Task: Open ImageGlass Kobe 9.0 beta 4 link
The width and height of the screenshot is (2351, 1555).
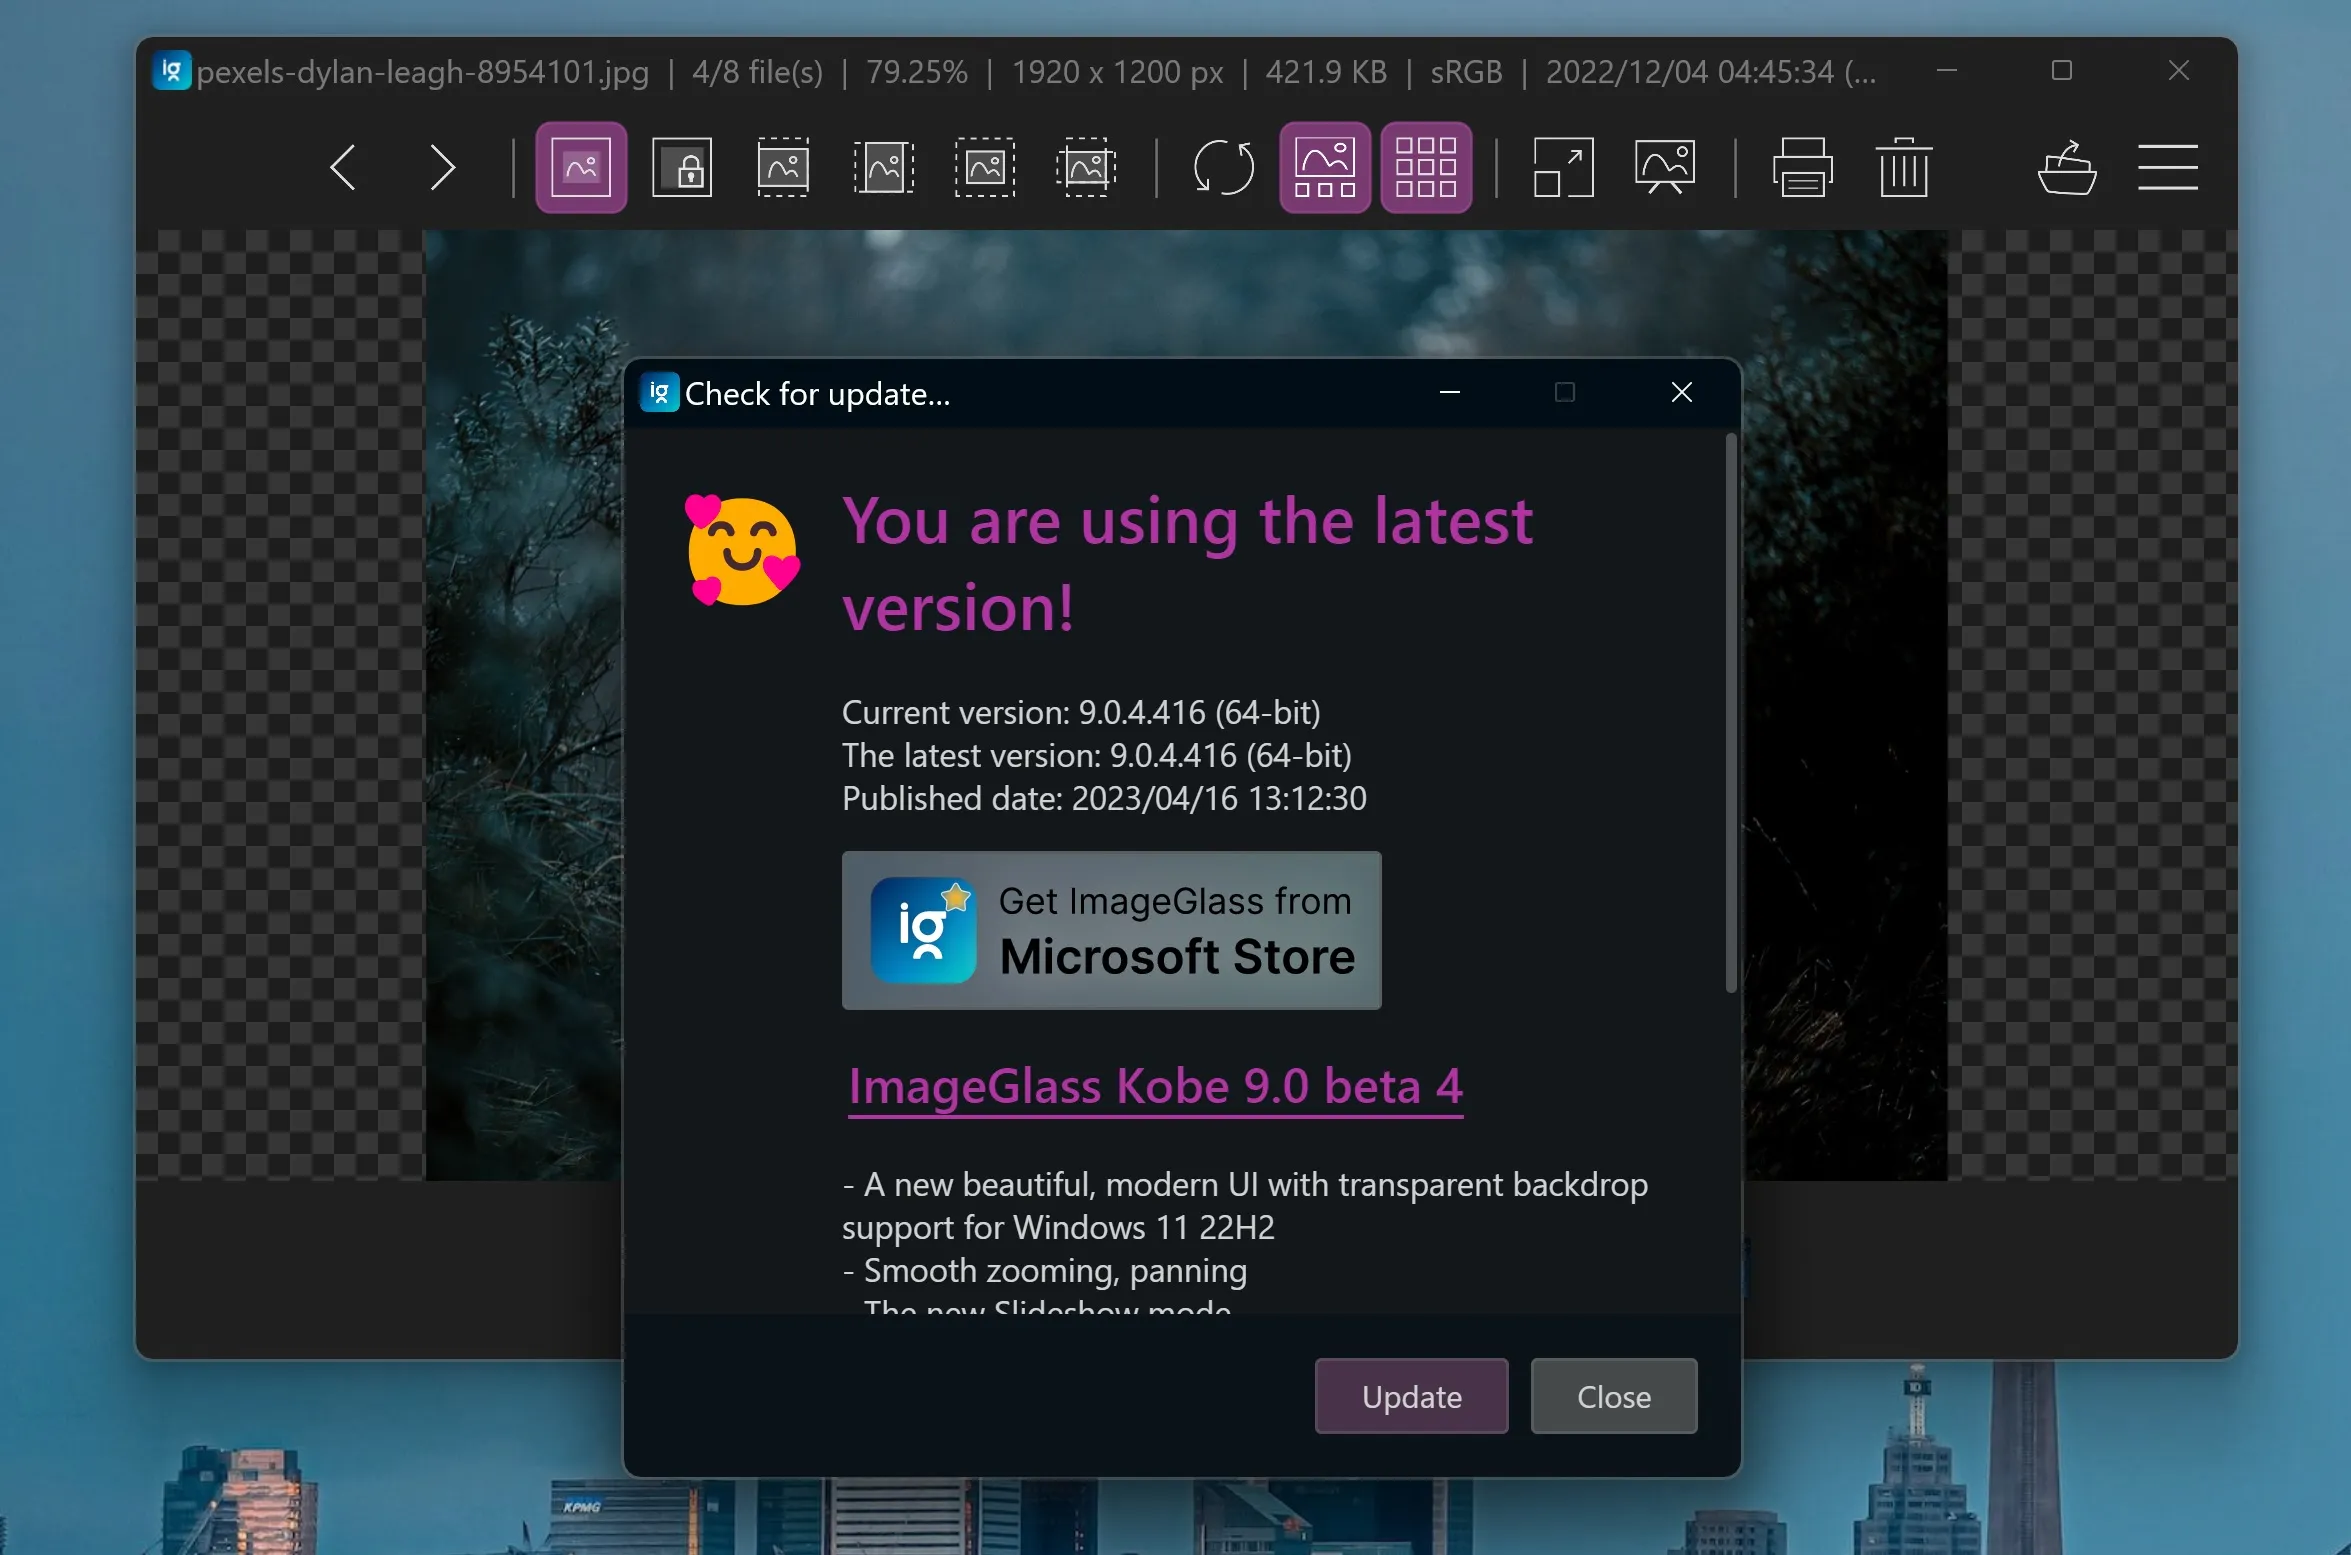Action: [x=1155, y=1086]
